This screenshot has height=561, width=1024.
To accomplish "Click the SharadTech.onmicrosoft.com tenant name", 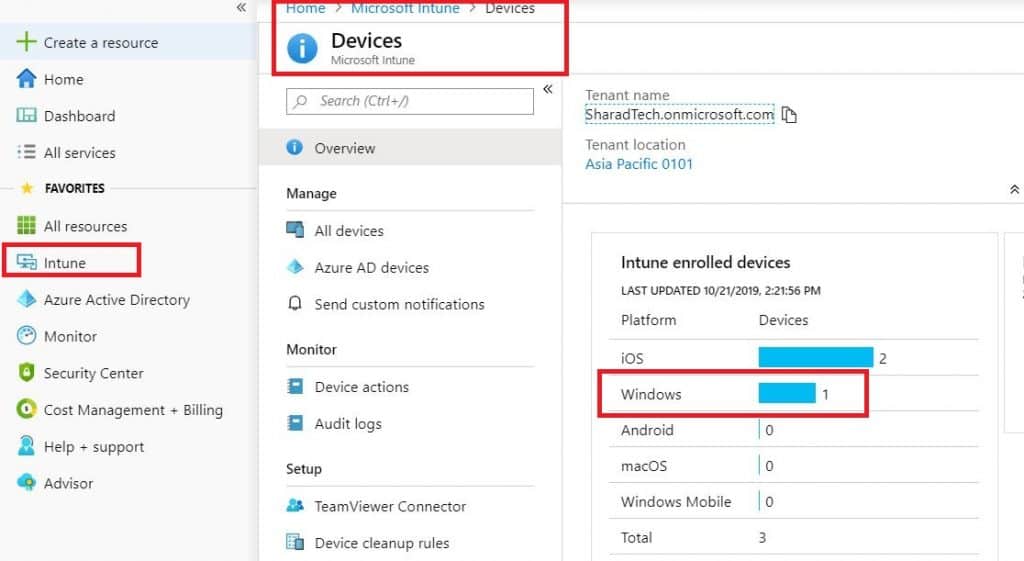I will tap(679, 114).
